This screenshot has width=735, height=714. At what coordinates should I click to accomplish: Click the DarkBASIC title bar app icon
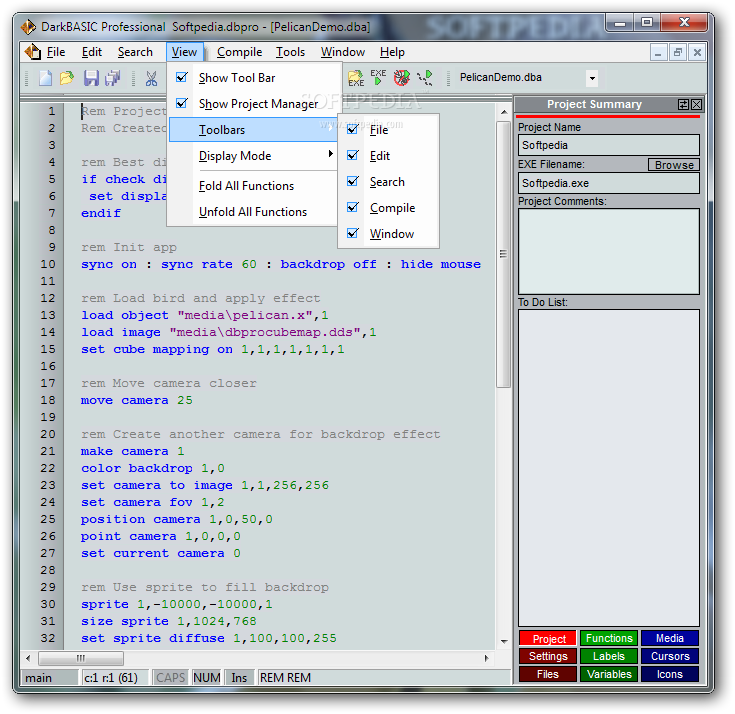pos(28,27)
